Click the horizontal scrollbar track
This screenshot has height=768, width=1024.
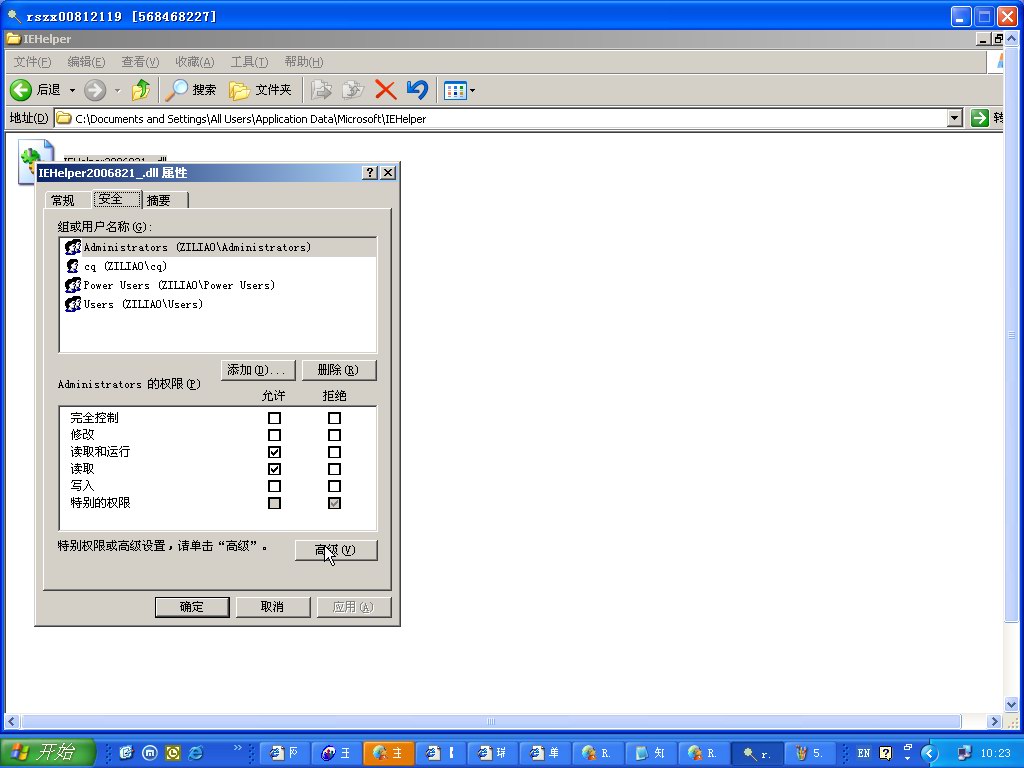tap(491, 722)
